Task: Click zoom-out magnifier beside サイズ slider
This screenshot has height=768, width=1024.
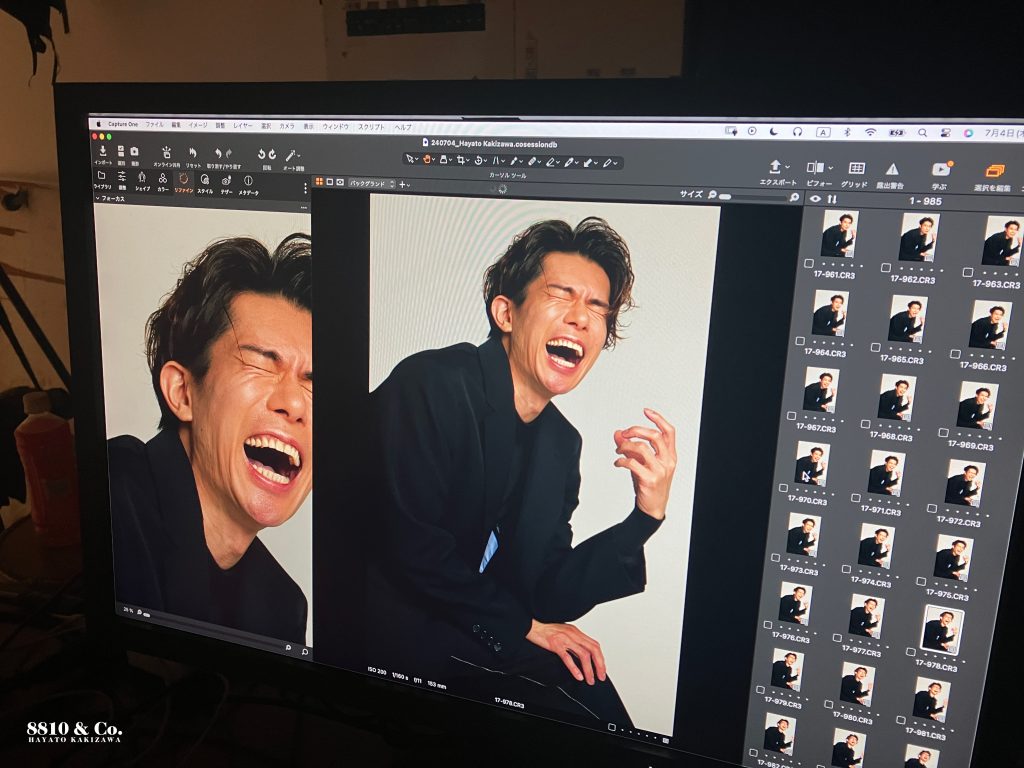Action: pyautogui.click(x=712, y=195)
